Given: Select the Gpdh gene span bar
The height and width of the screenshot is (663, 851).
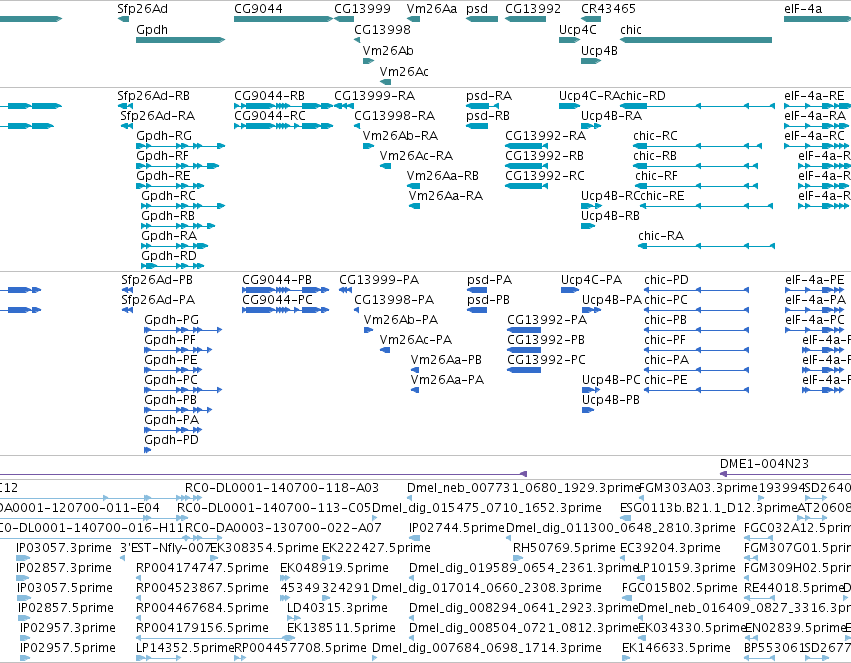Looking at the screenshot, I should pyautogui.click(x=180, y=40).
